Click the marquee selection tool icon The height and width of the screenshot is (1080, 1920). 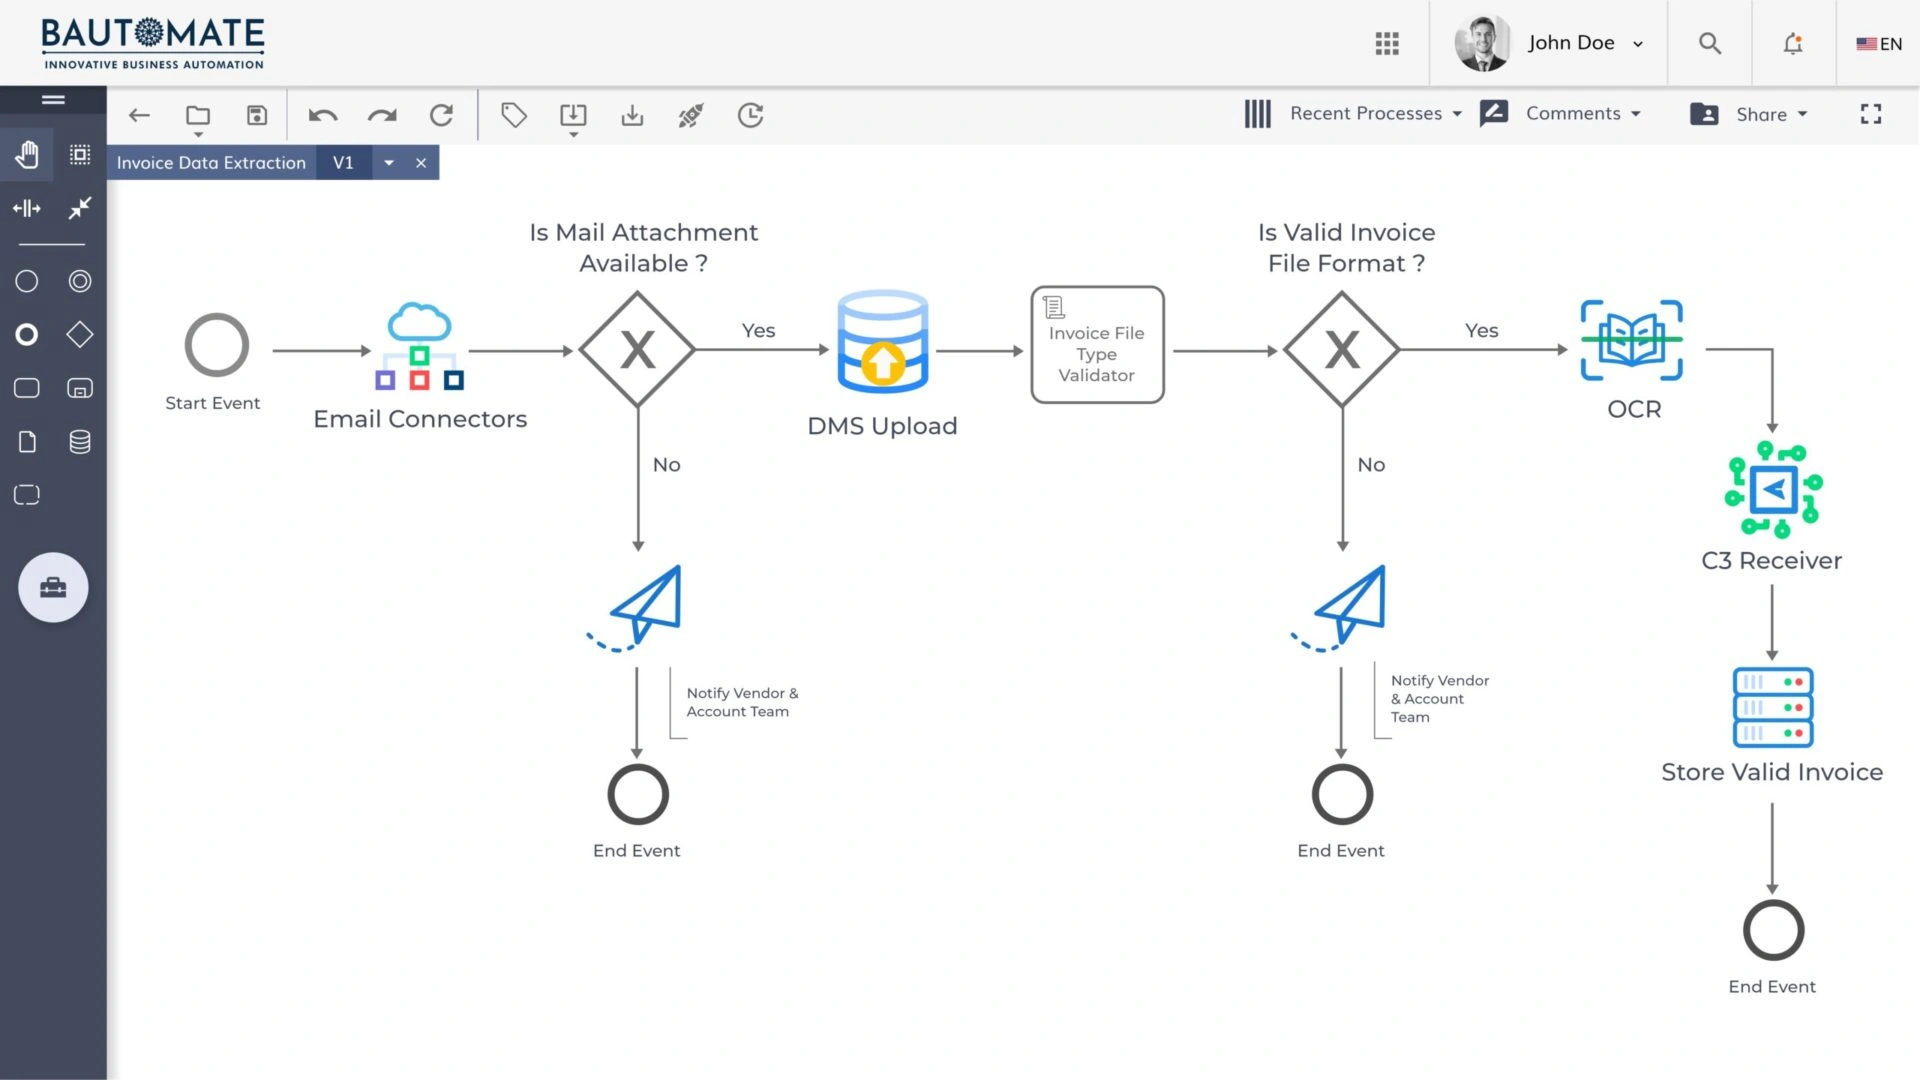tap(80, 154)
